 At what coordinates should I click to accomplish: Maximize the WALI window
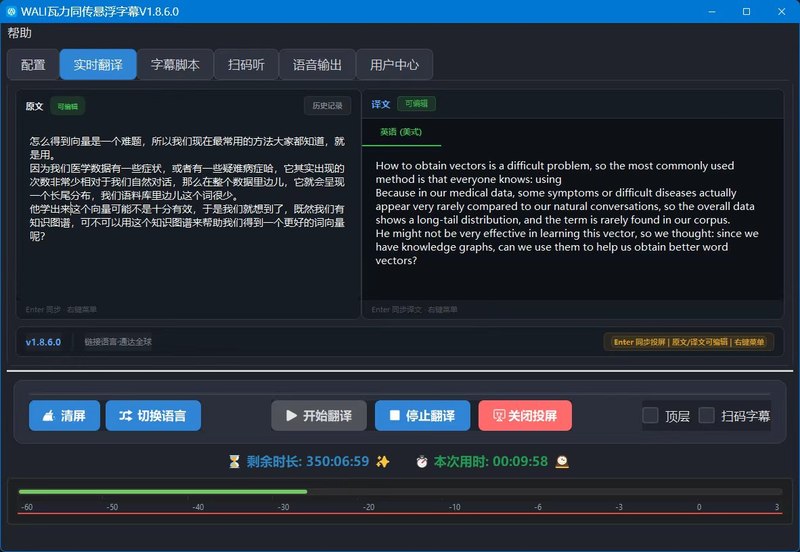(746, 11)
